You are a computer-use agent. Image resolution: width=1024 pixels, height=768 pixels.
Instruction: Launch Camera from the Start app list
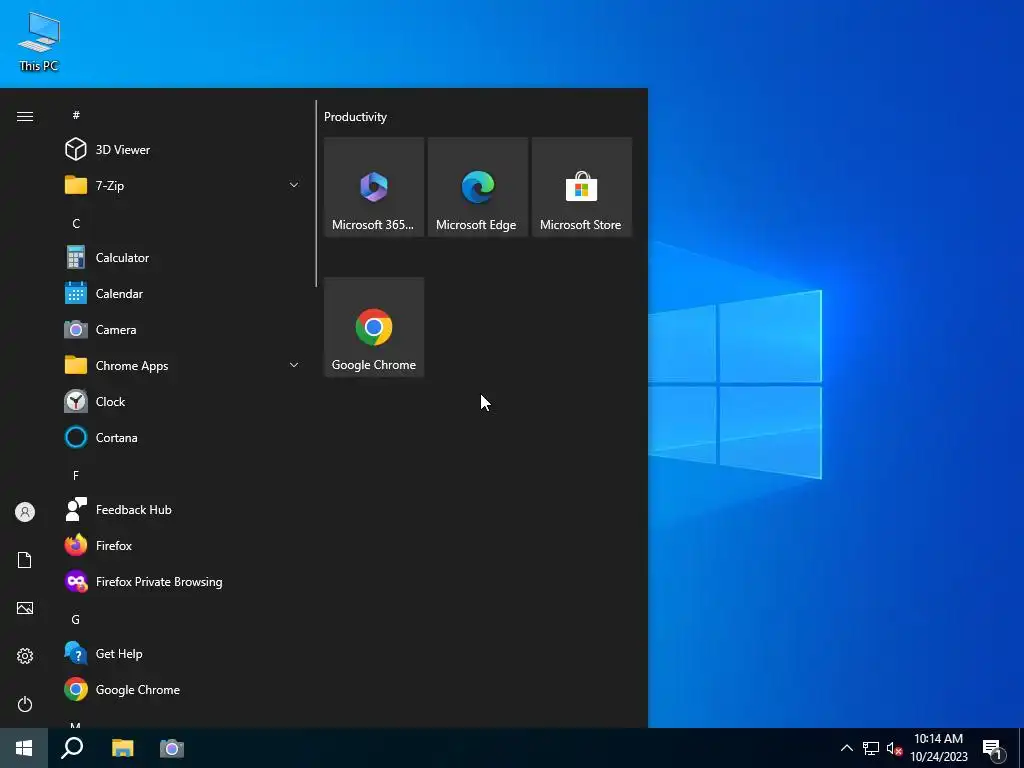[183, 330]
